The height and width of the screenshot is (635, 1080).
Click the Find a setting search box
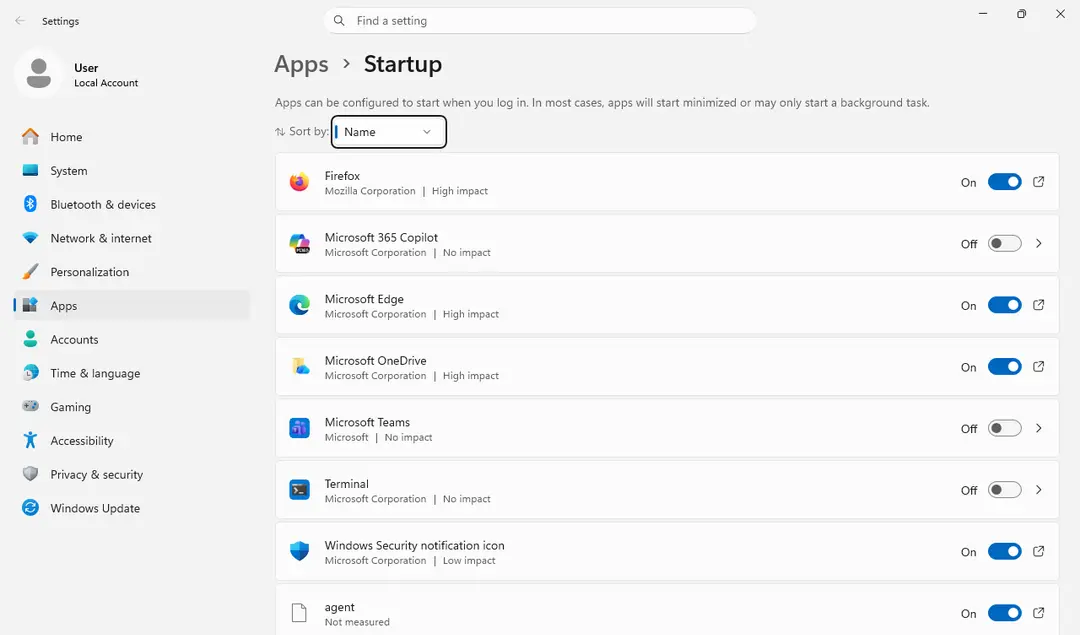click(x=540, y=21)
